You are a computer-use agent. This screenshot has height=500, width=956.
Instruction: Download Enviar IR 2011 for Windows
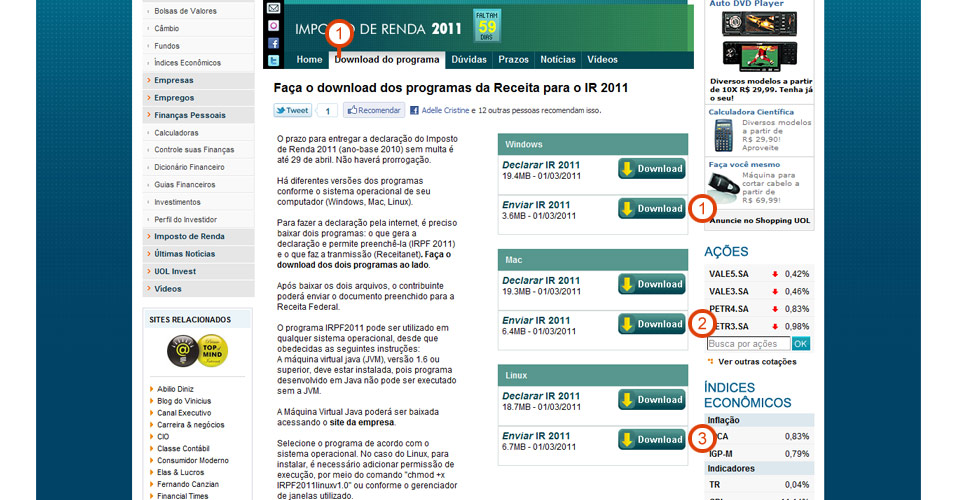[652, 209]
